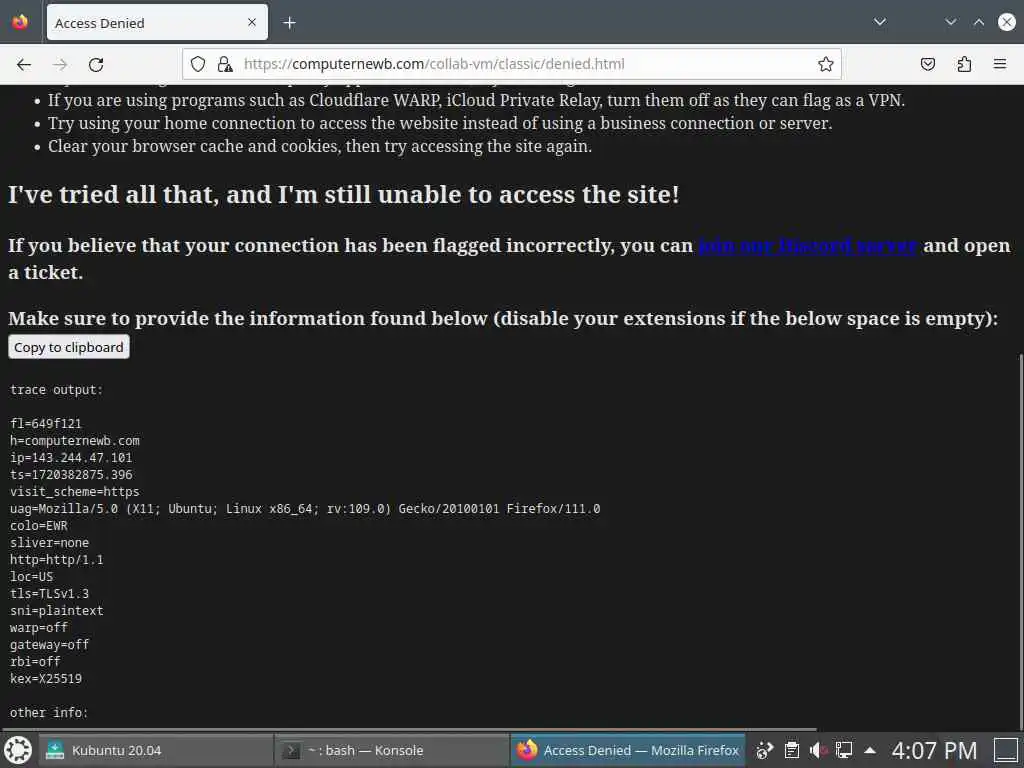Switch to the bash Konsole taskbar window
The height and width of the screenshot is (768, 1024).
pyautogui.click(x=392, y=750)
